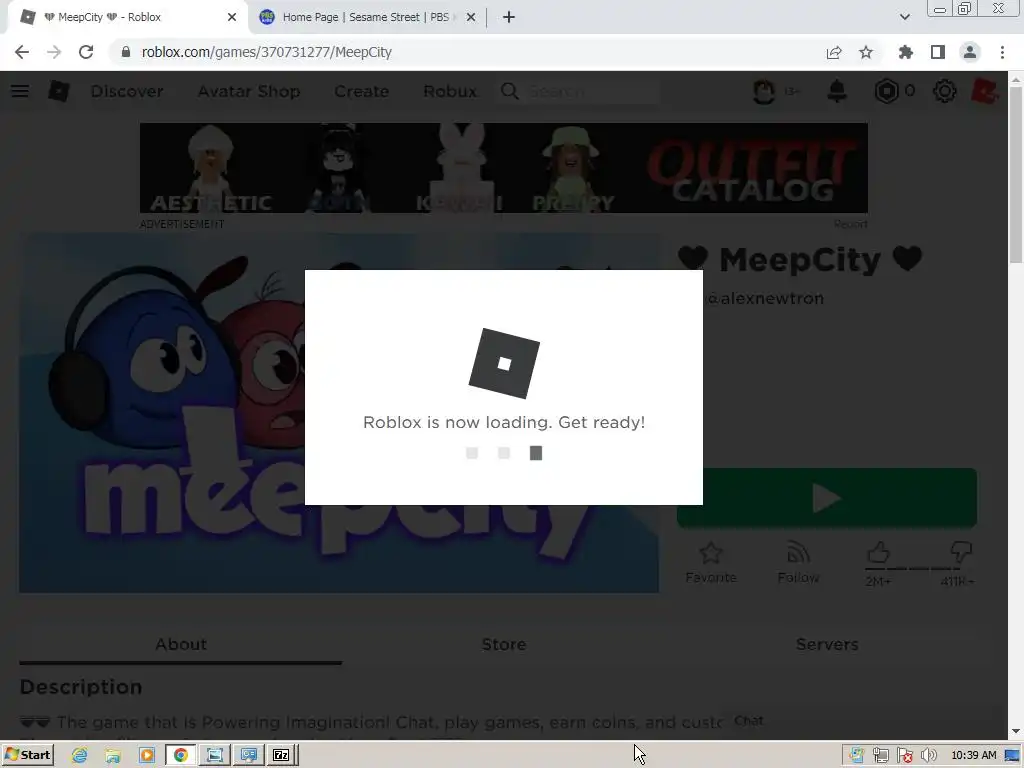The width and height of the screenshot is (1024, 768).
Task: Open the Robux page from Roblox nav
Action: (x=450, y=91)
